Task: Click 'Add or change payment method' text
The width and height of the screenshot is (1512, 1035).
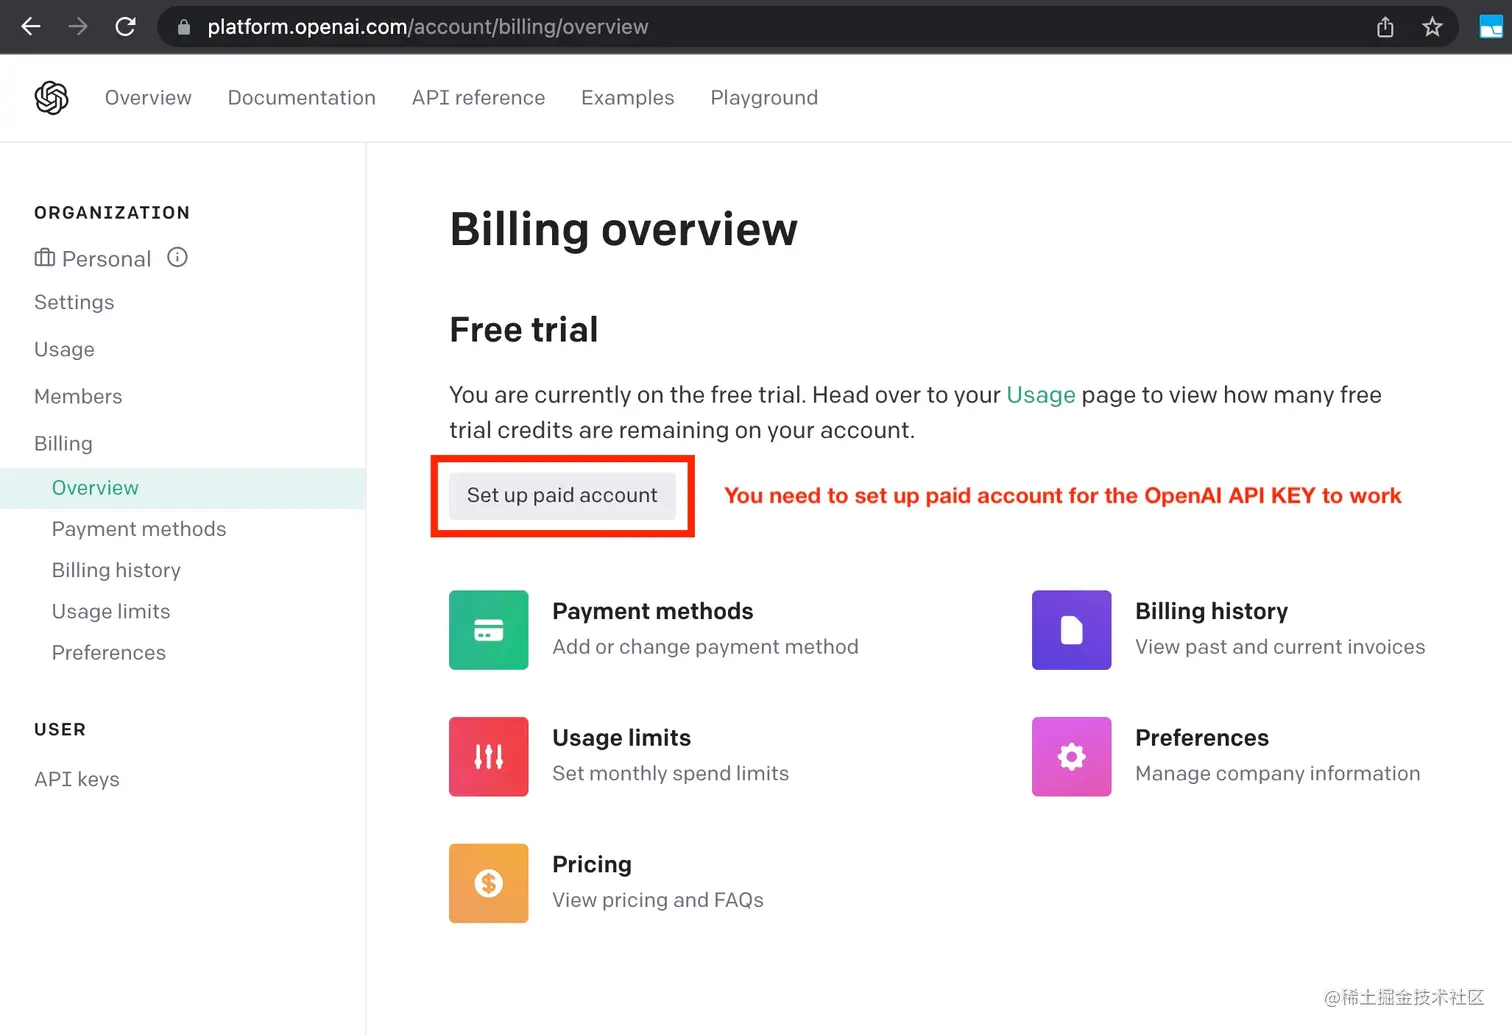Action: [705, 647]
